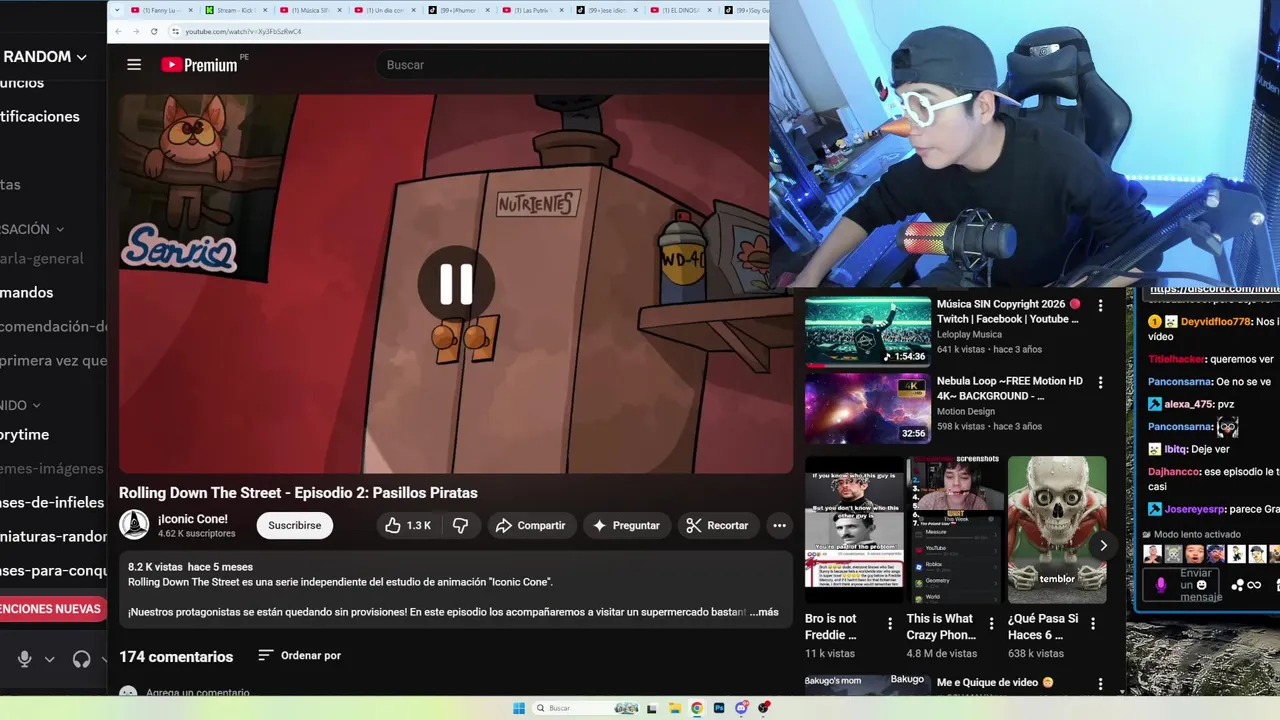Open options for Me e Quique video

pos(1100,685)
